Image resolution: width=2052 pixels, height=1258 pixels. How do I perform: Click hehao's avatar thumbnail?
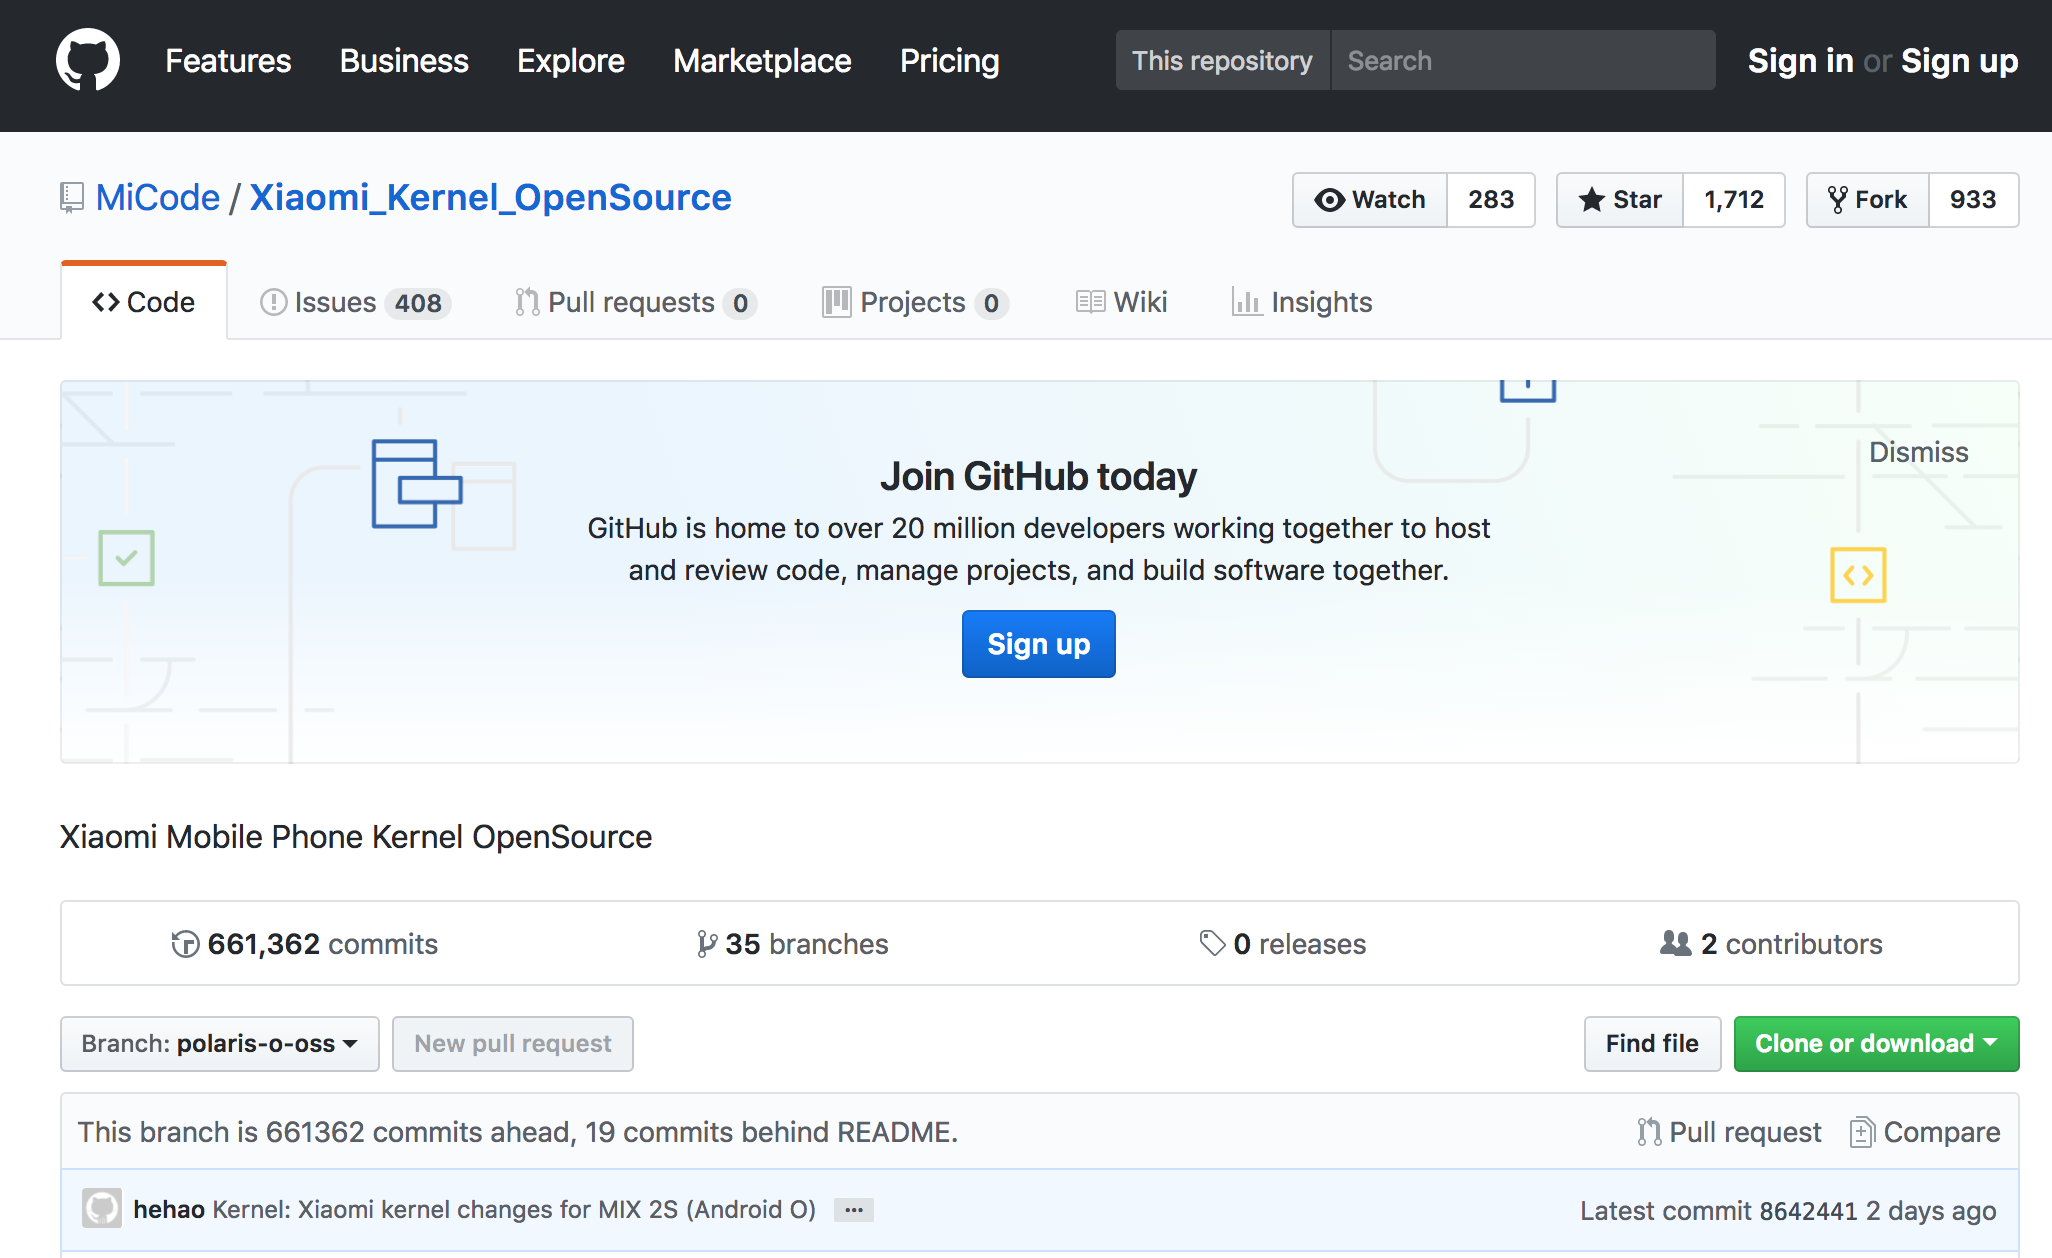coord(102,1208)
